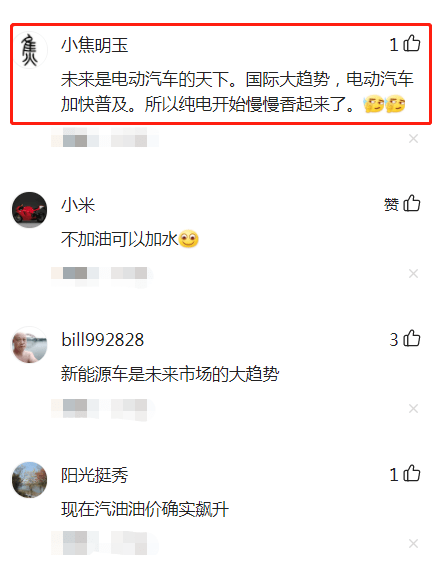Open 阳光挺秀's scenery avatar
The height and width of the screenshot is (574, 445).
30,480
